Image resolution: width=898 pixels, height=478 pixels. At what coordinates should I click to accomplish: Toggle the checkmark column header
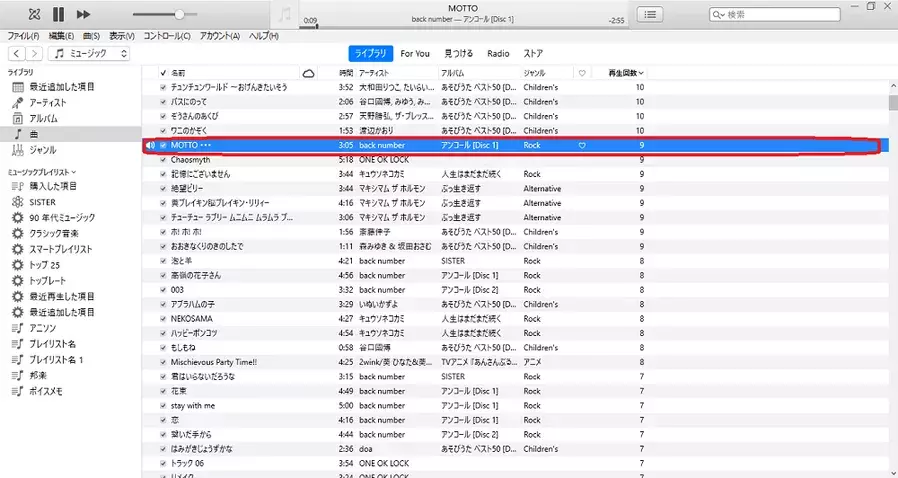(163, 73)
